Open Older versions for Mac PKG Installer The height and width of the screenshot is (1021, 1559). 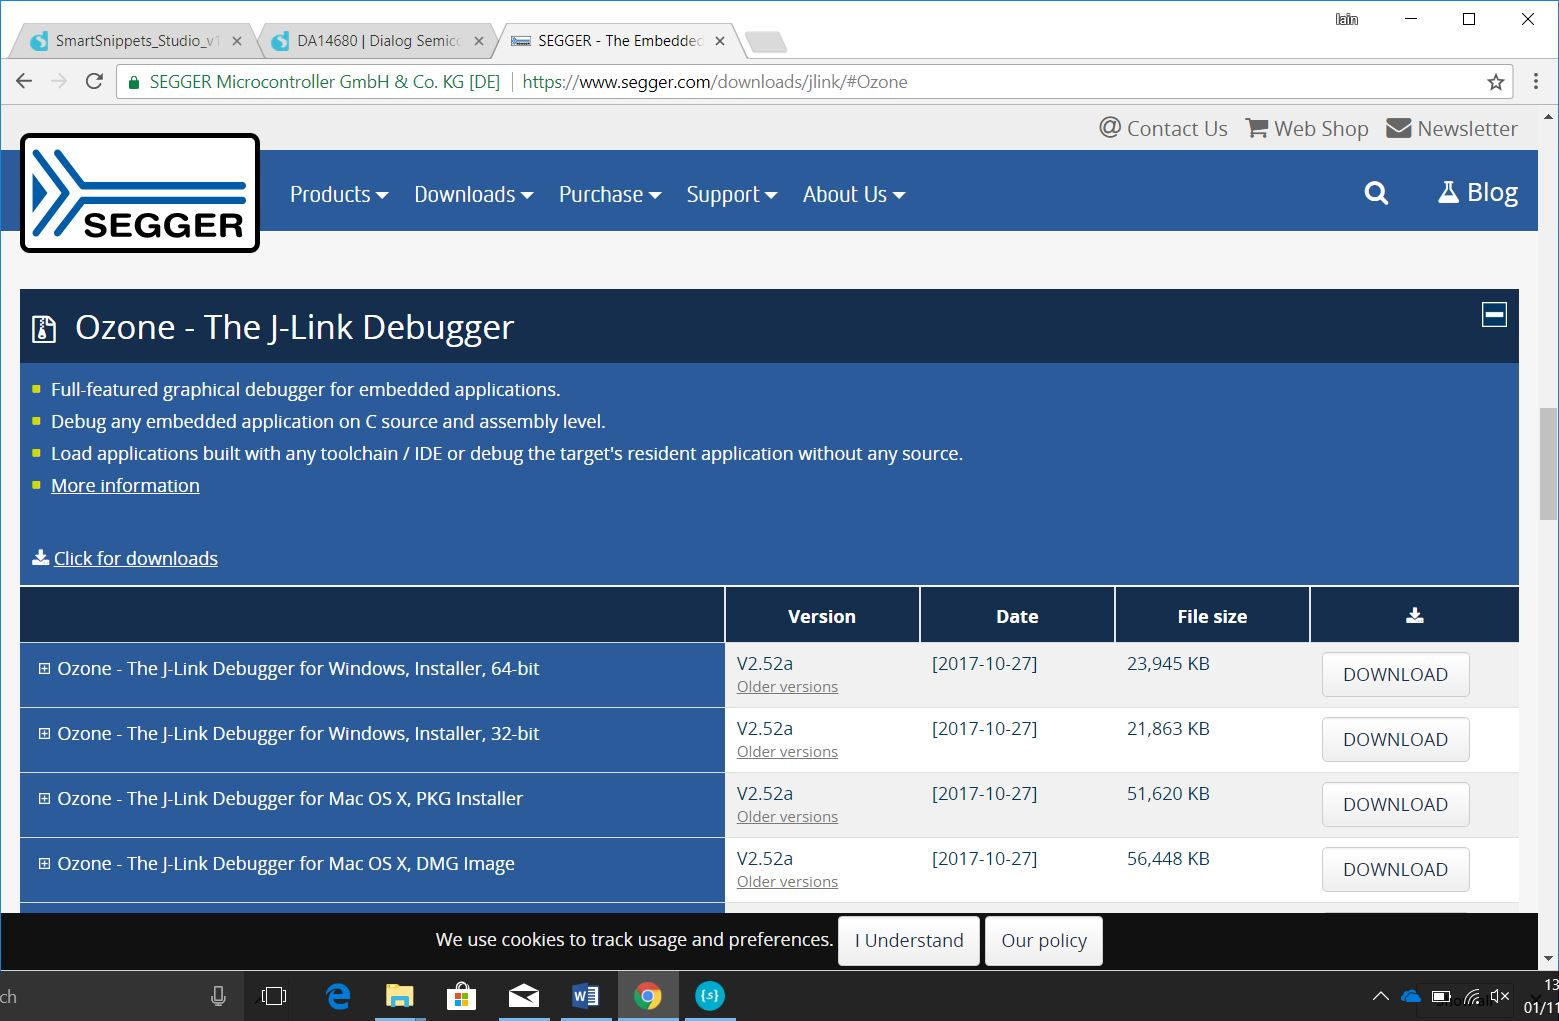point(787,817)
